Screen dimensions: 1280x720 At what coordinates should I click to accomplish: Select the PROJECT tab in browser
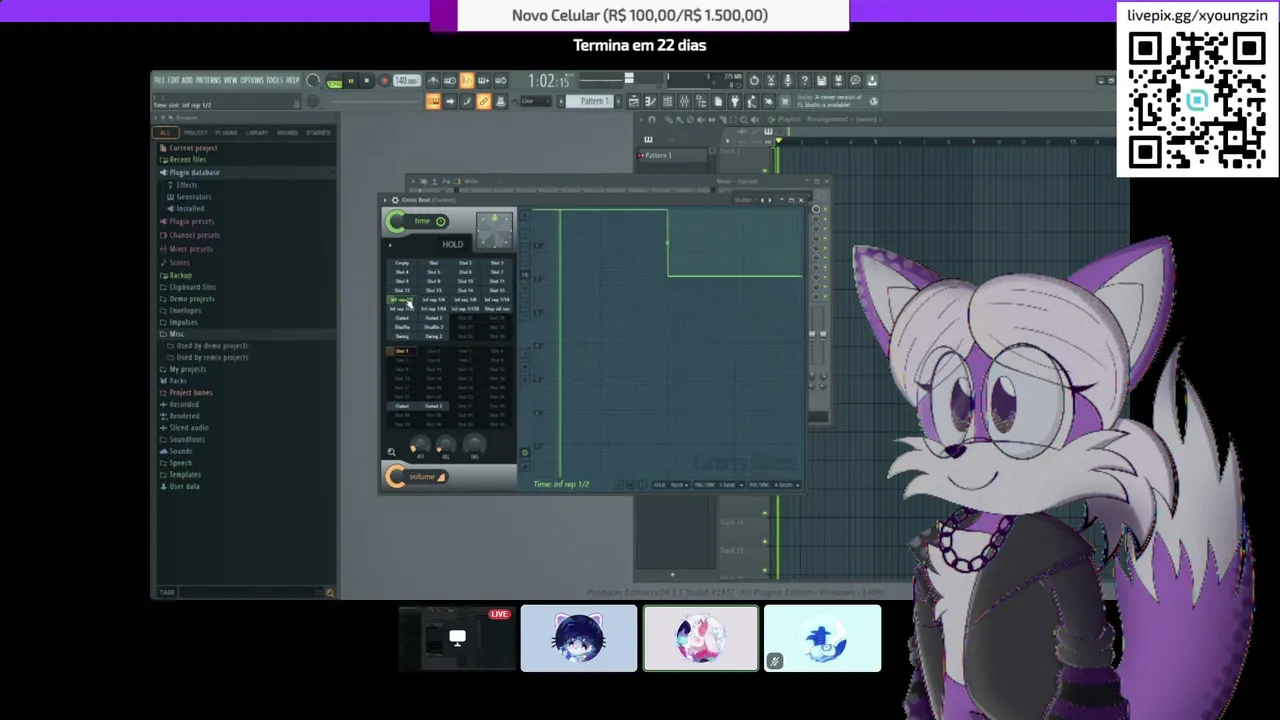point(196,132)
